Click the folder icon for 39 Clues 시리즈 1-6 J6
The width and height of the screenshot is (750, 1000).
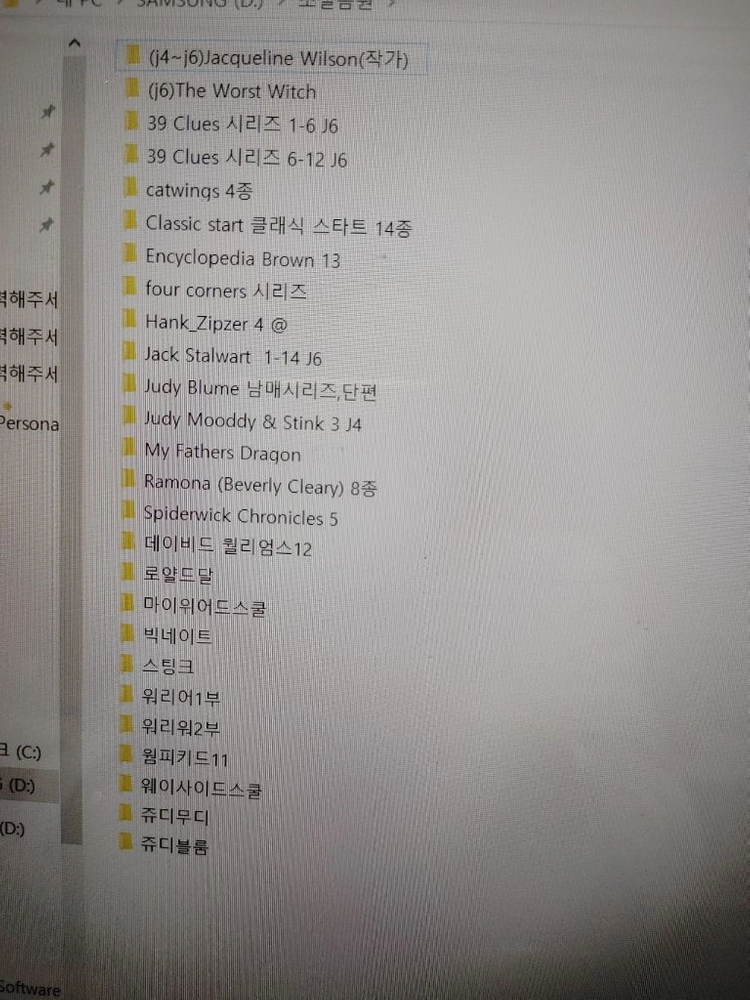tap(132, 121)
